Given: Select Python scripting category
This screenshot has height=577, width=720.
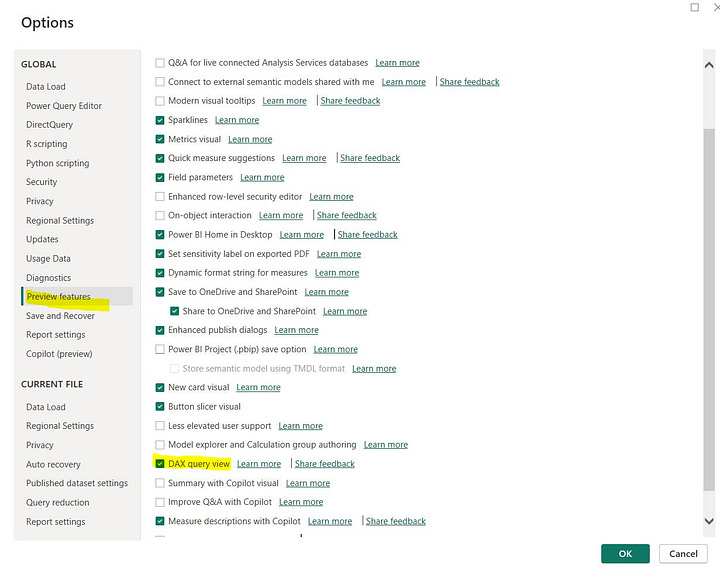Looking at the screenshot, I should pos(57,163).
